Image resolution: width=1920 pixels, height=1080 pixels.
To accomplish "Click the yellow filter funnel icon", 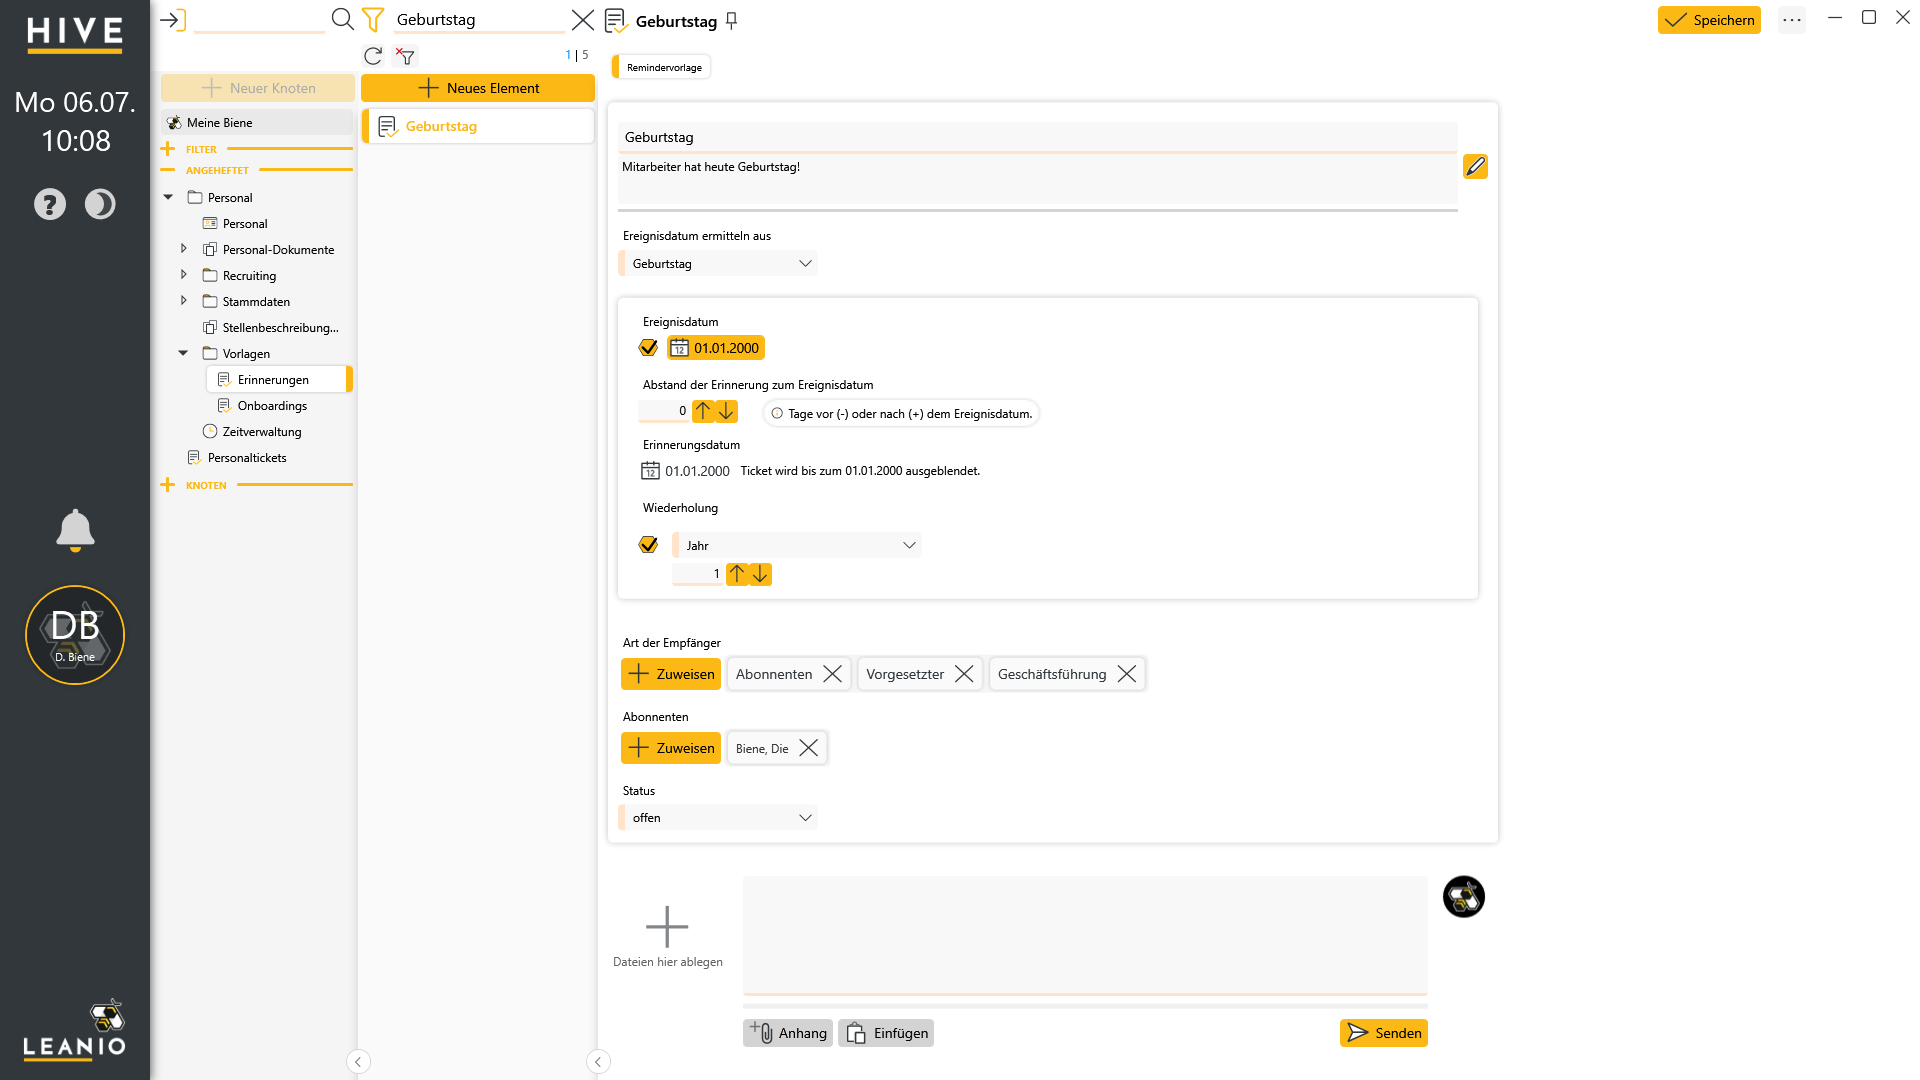I will click(x=373, y=19).
